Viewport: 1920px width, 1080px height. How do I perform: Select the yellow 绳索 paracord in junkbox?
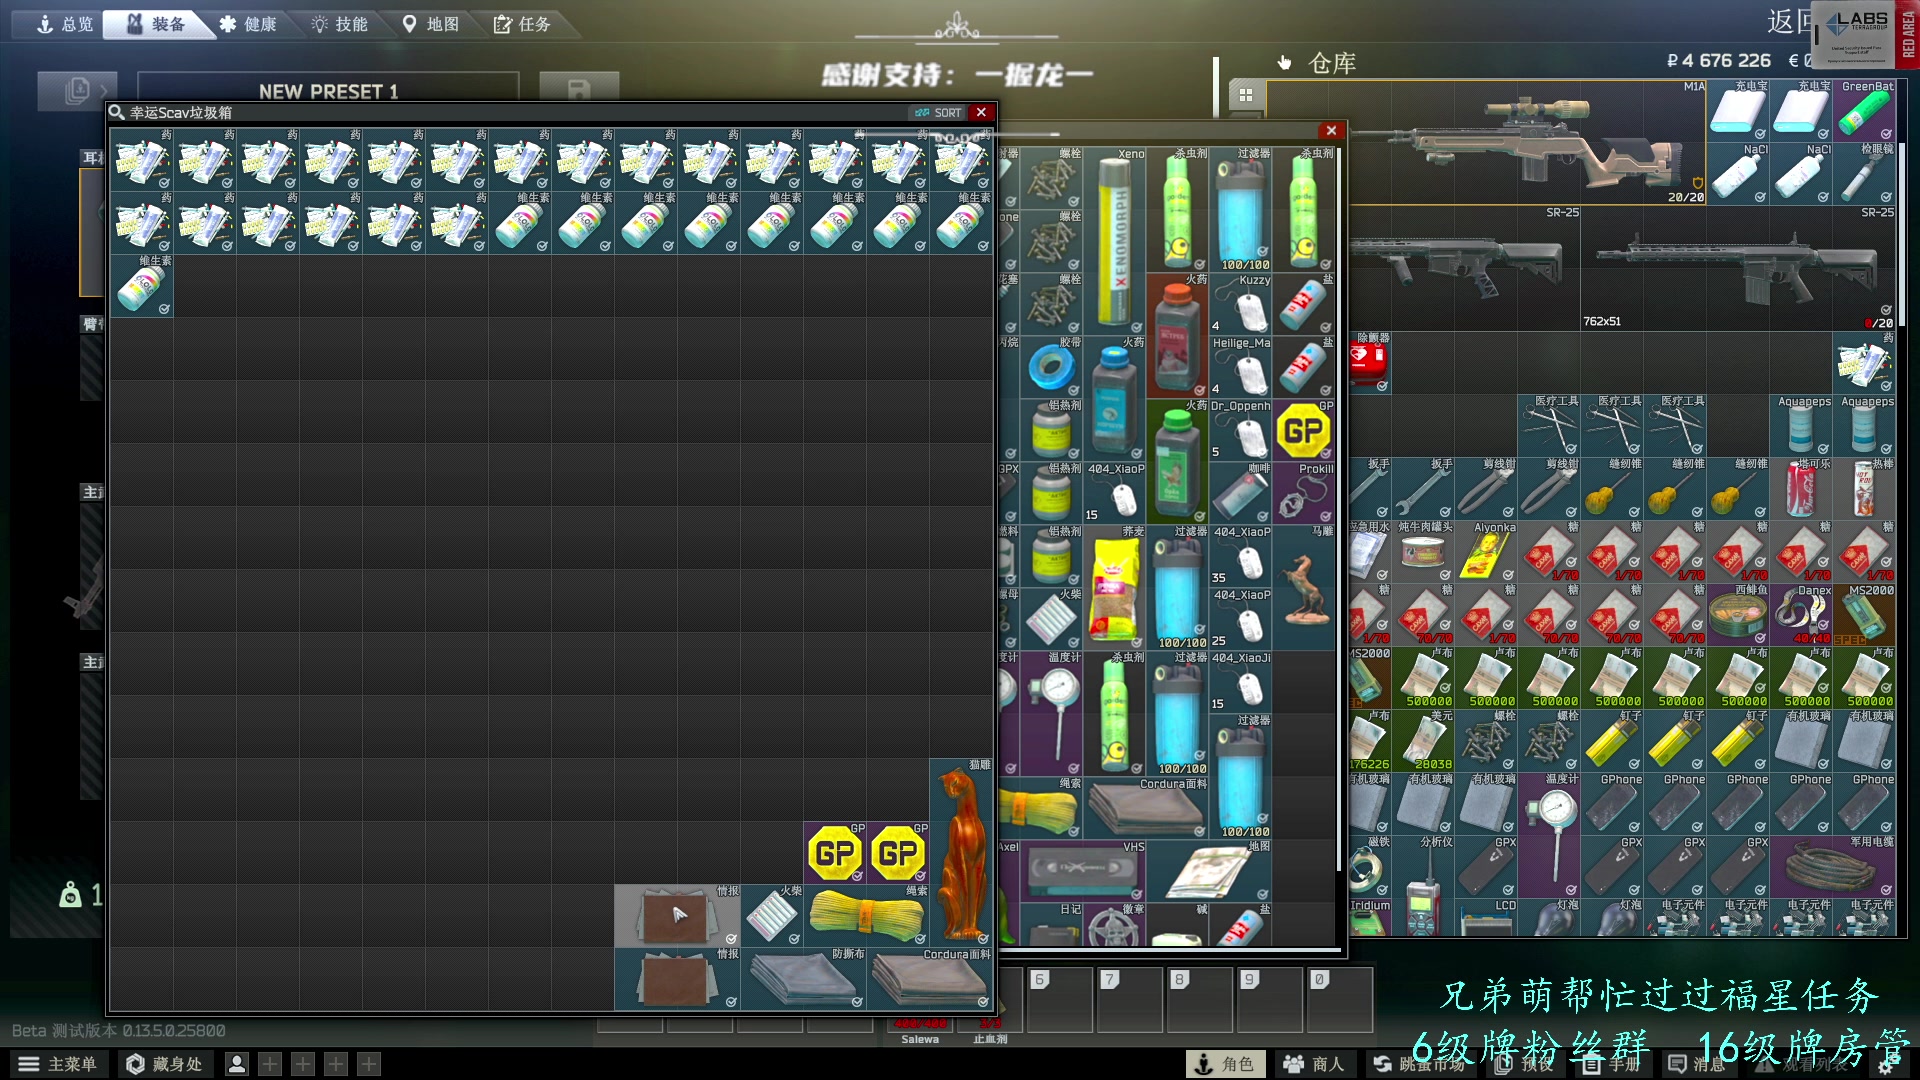[866, 915]
